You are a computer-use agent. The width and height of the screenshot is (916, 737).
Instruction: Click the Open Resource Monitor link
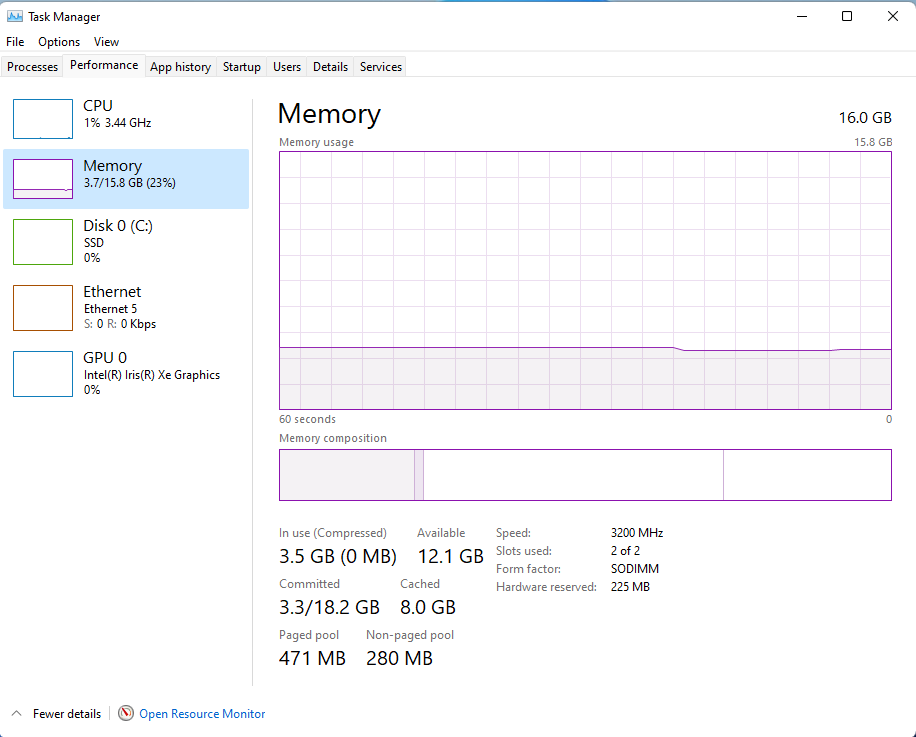coord(202,714)
